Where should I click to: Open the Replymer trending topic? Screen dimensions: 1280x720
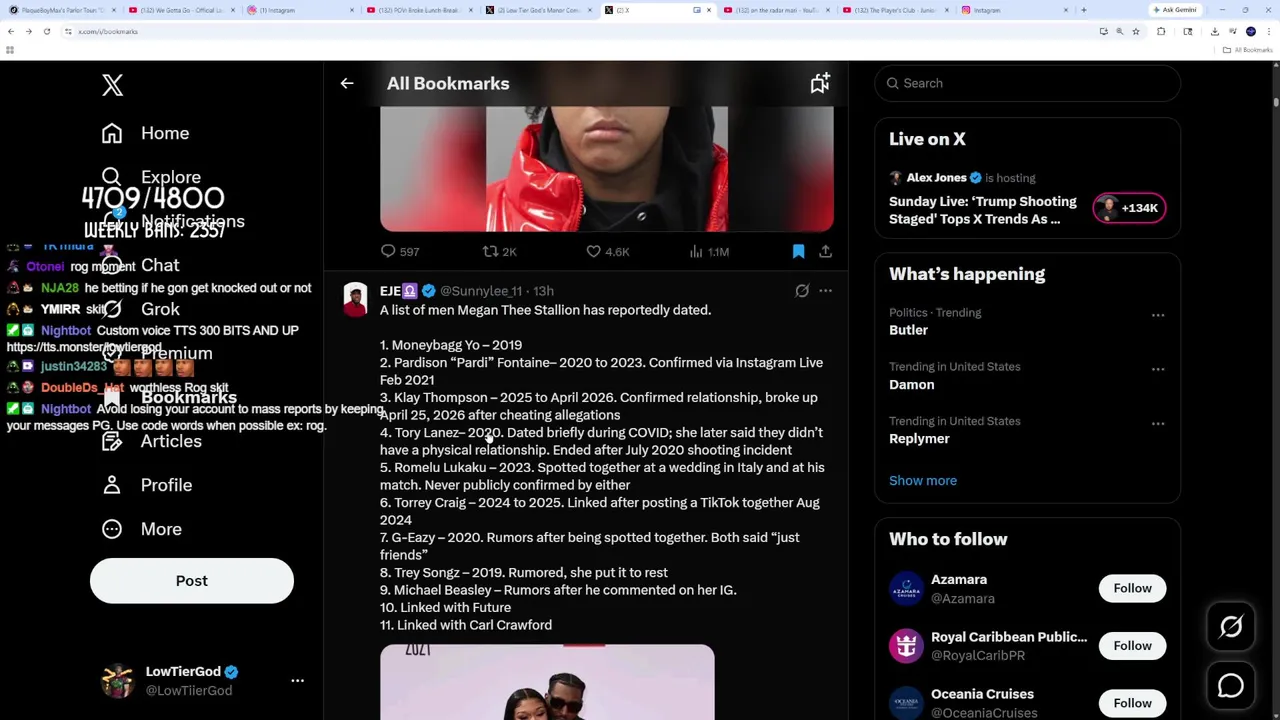click(x=919, y=438)
